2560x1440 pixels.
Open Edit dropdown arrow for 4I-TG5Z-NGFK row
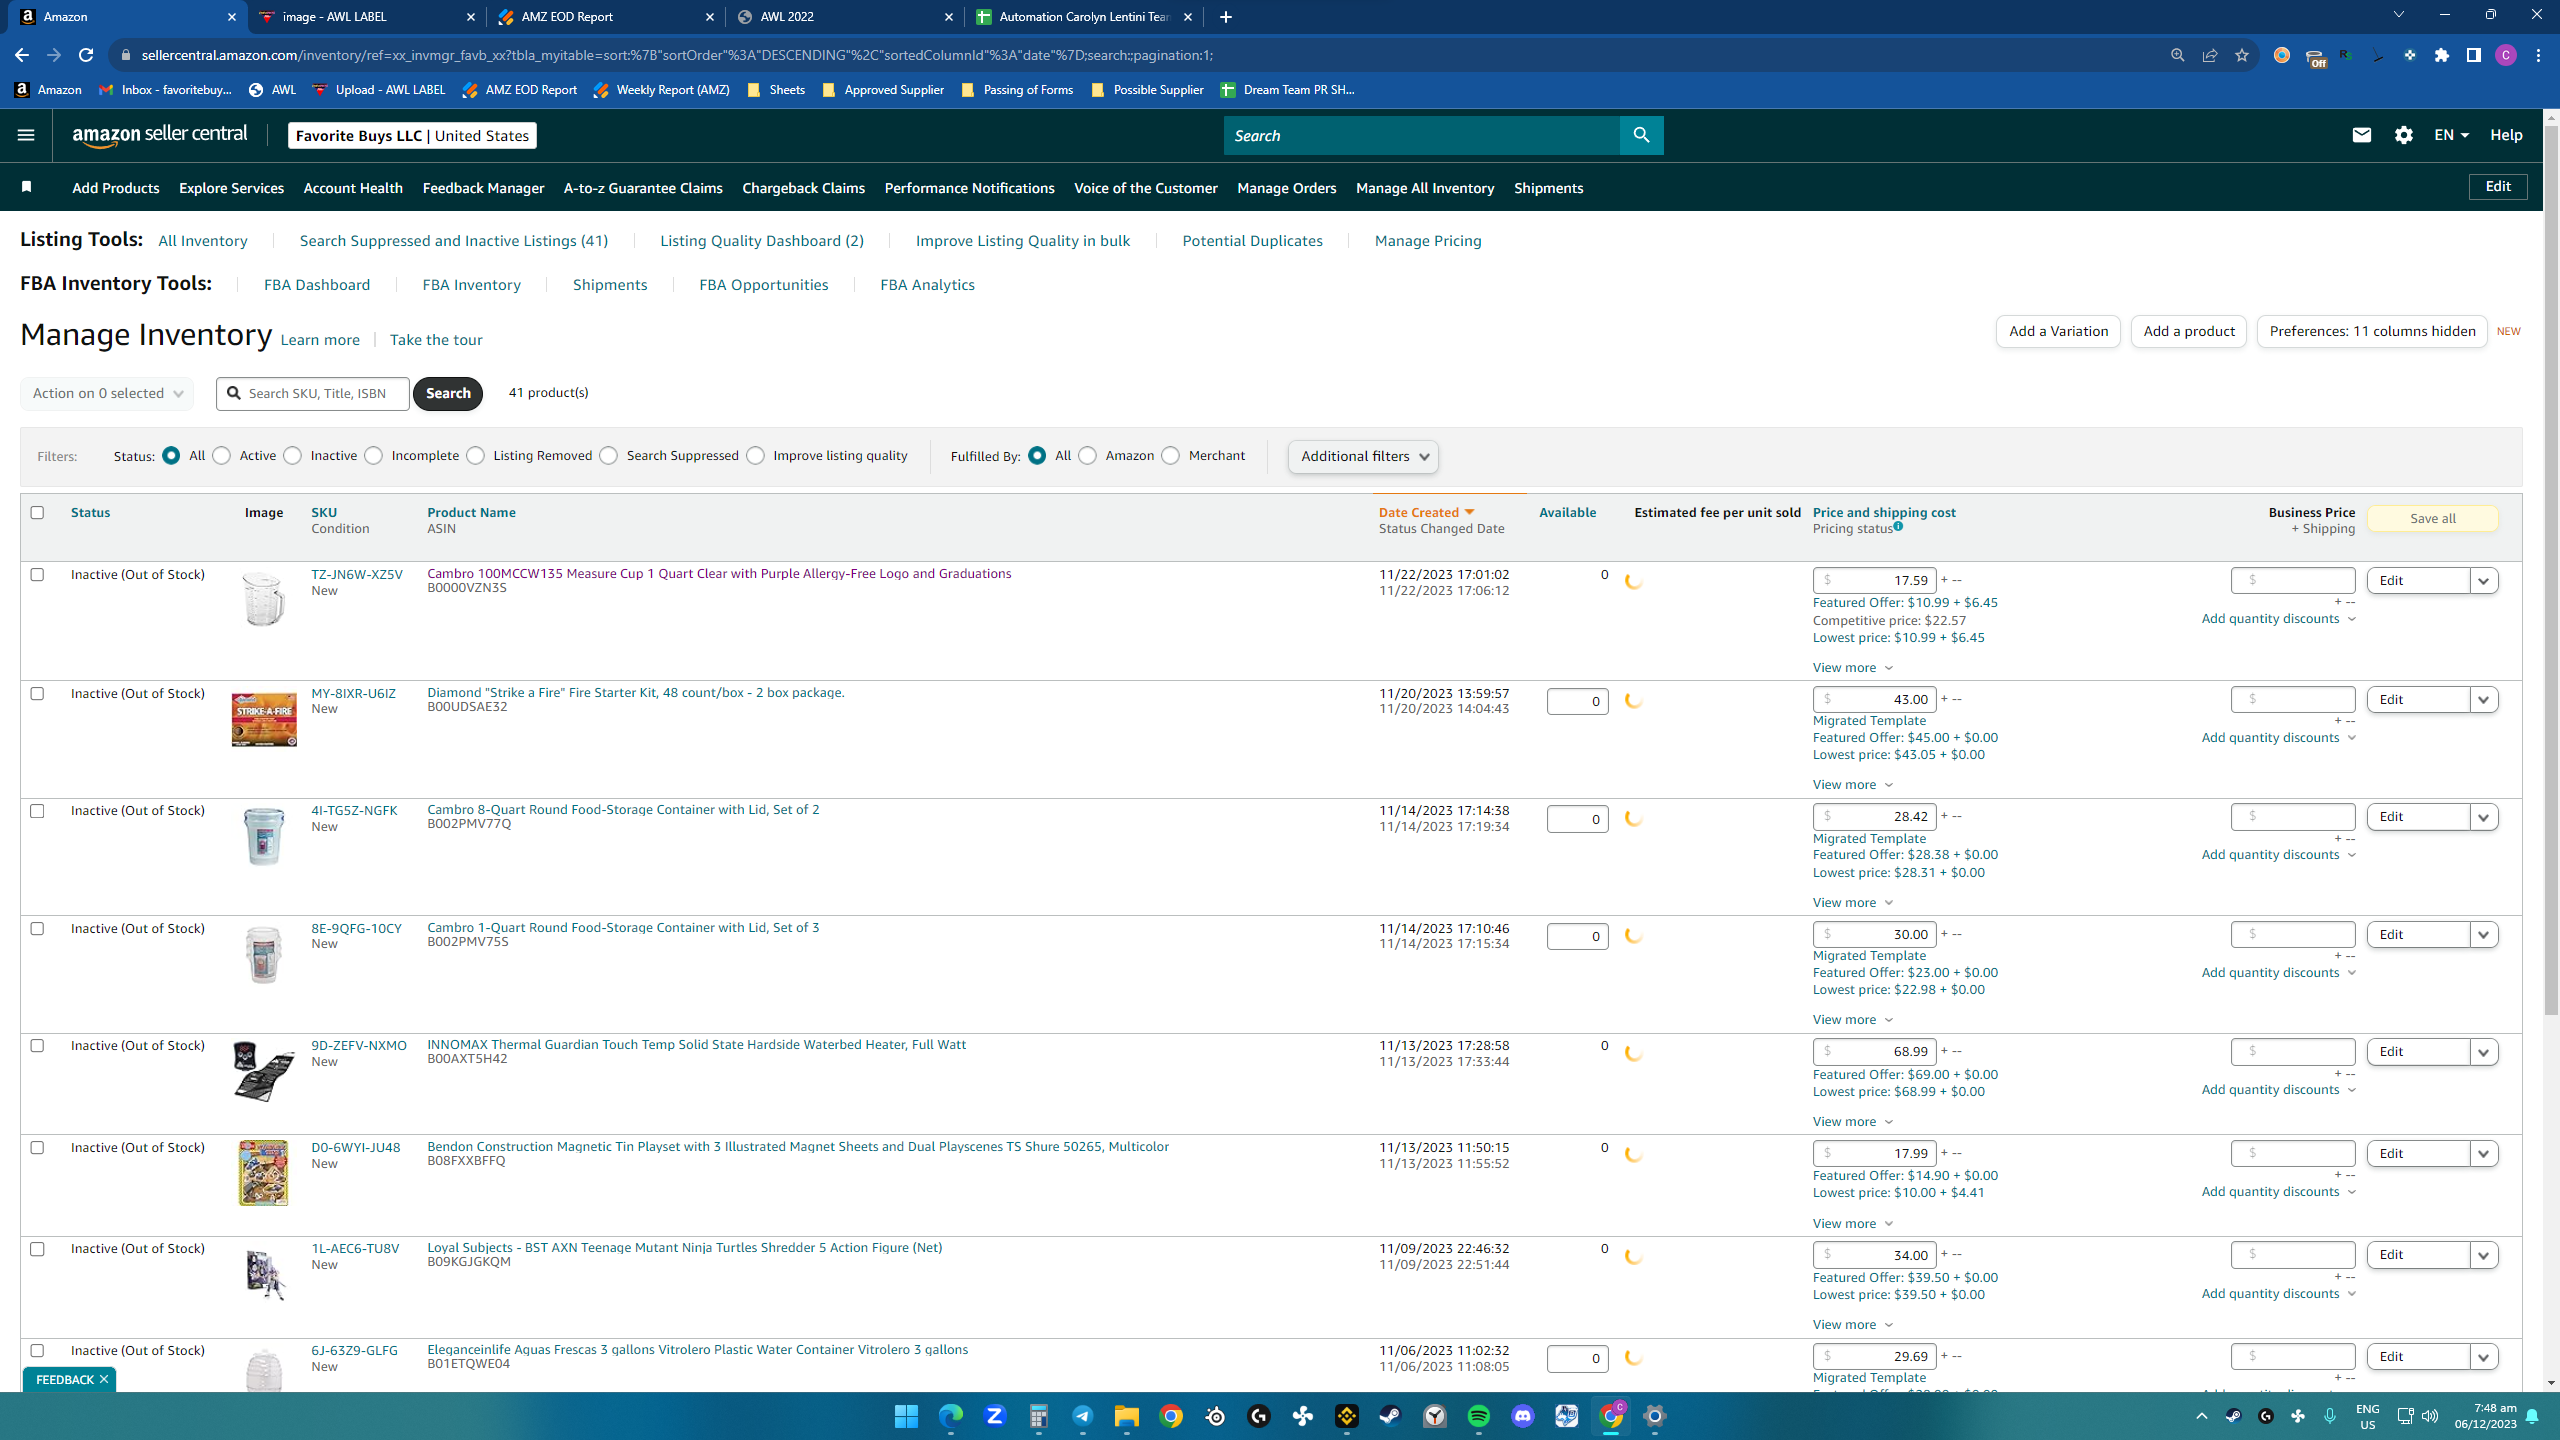2484,816
